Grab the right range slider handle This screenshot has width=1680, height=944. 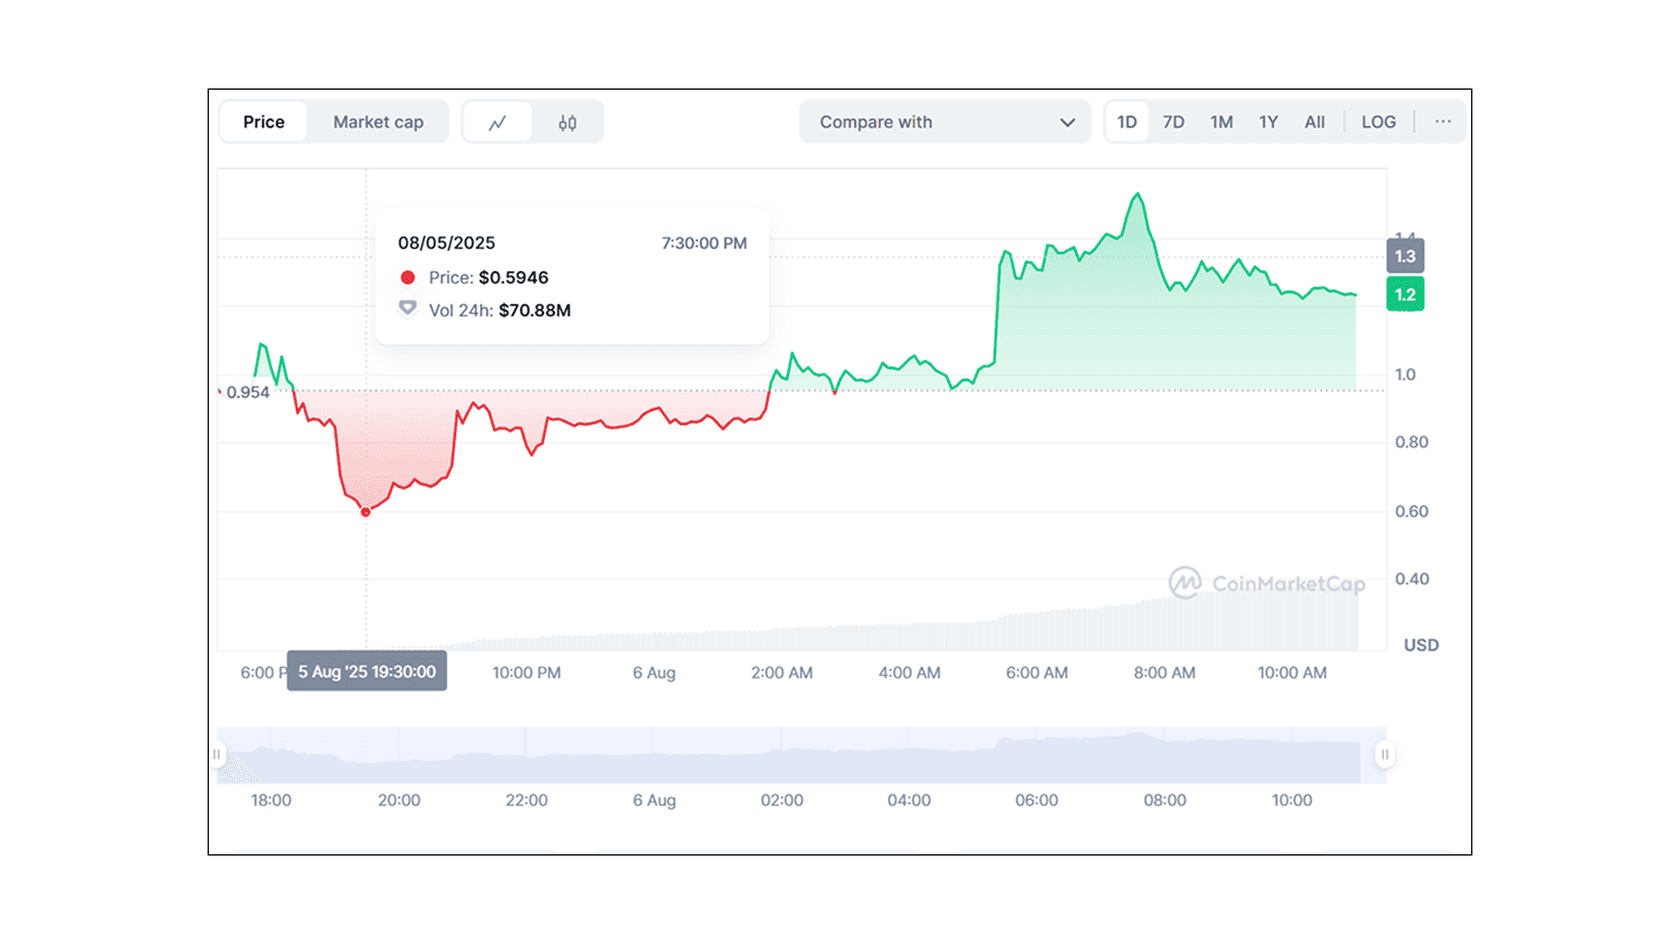(1384, 754)
